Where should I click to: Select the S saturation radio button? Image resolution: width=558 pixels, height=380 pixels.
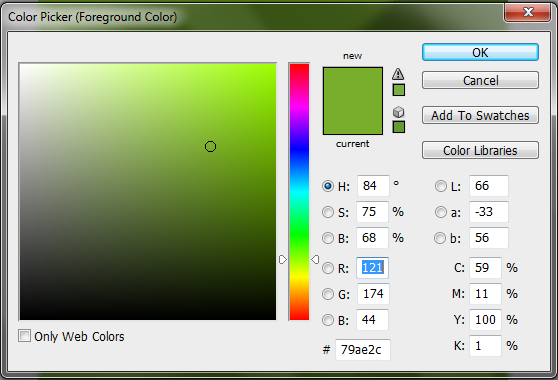[327, 212]
